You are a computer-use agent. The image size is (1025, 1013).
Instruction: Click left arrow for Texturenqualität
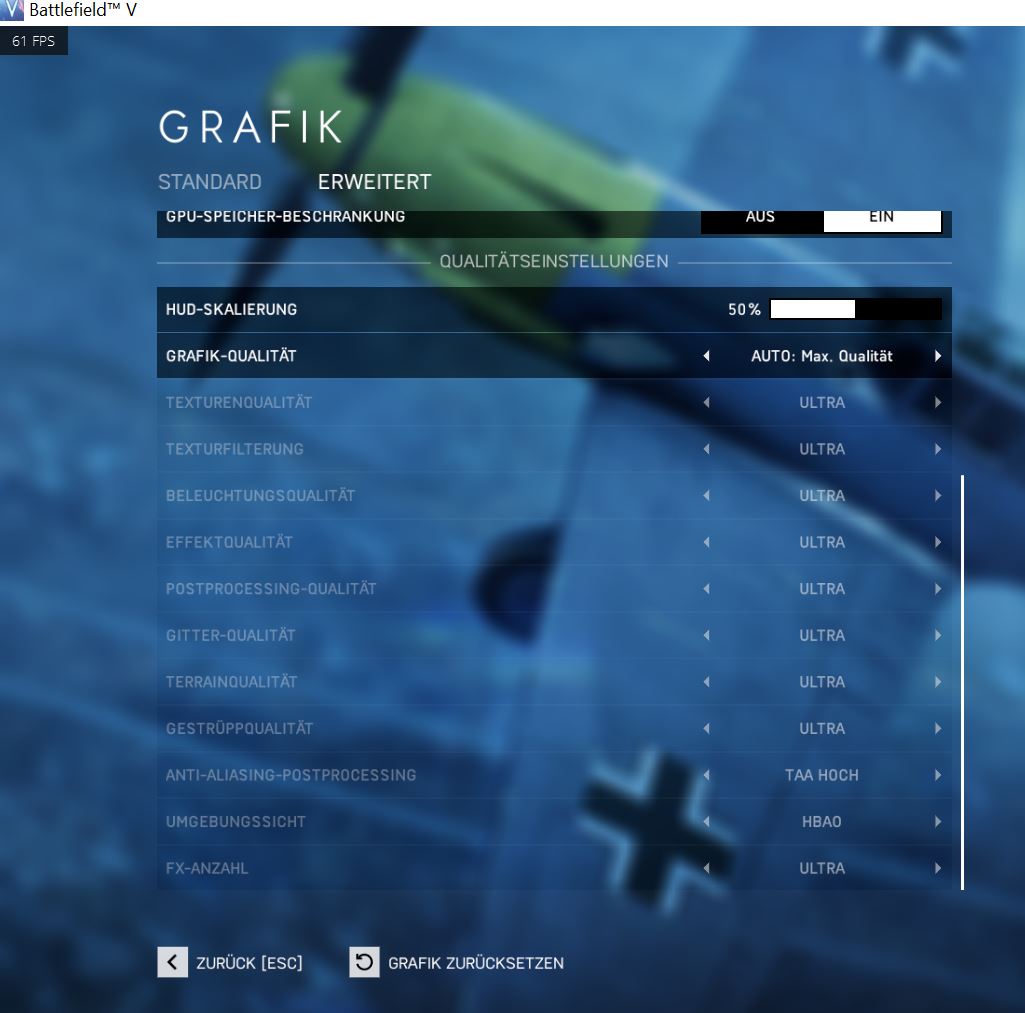click(706, 403)
